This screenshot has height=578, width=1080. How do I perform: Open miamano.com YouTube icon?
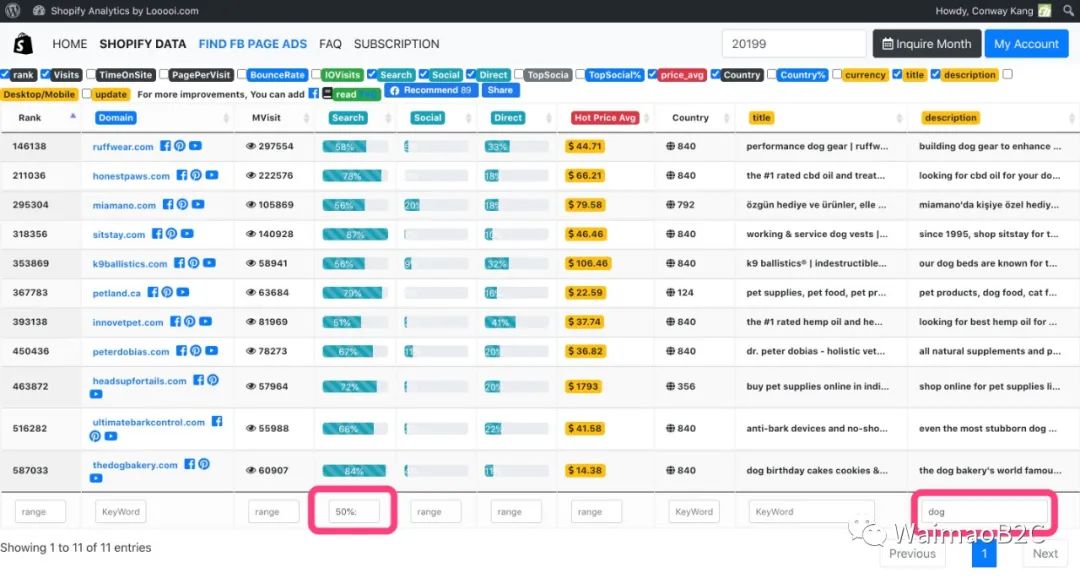[x=198, y=205]
